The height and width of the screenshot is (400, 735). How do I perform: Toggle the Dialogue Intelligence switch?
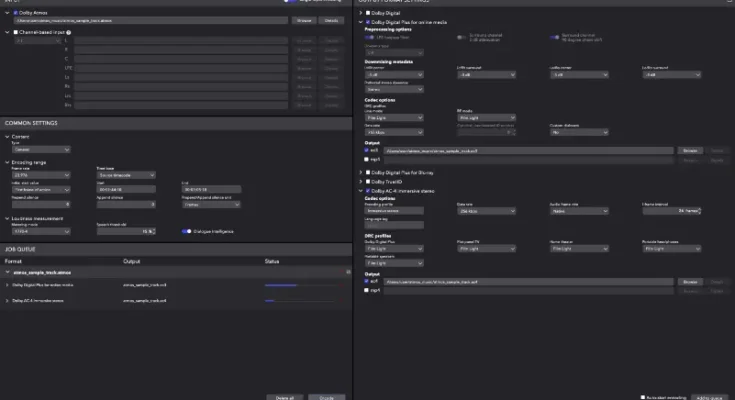187,229
